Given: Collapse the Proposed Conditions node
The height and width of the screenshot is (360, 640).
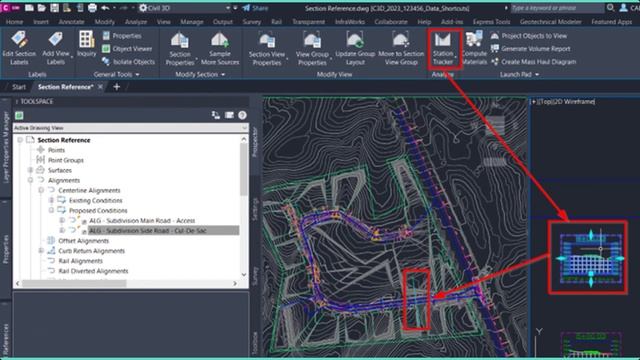Looking at the screenshot, I should 51,210.
